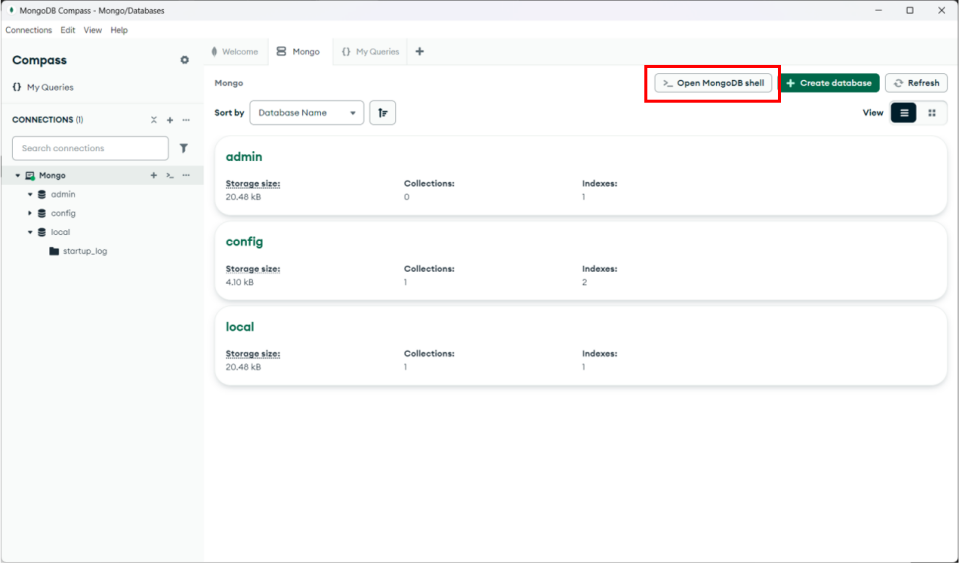960x565 pixels.
Task: Collapse the Mongo connection tree
Action: 18,176
